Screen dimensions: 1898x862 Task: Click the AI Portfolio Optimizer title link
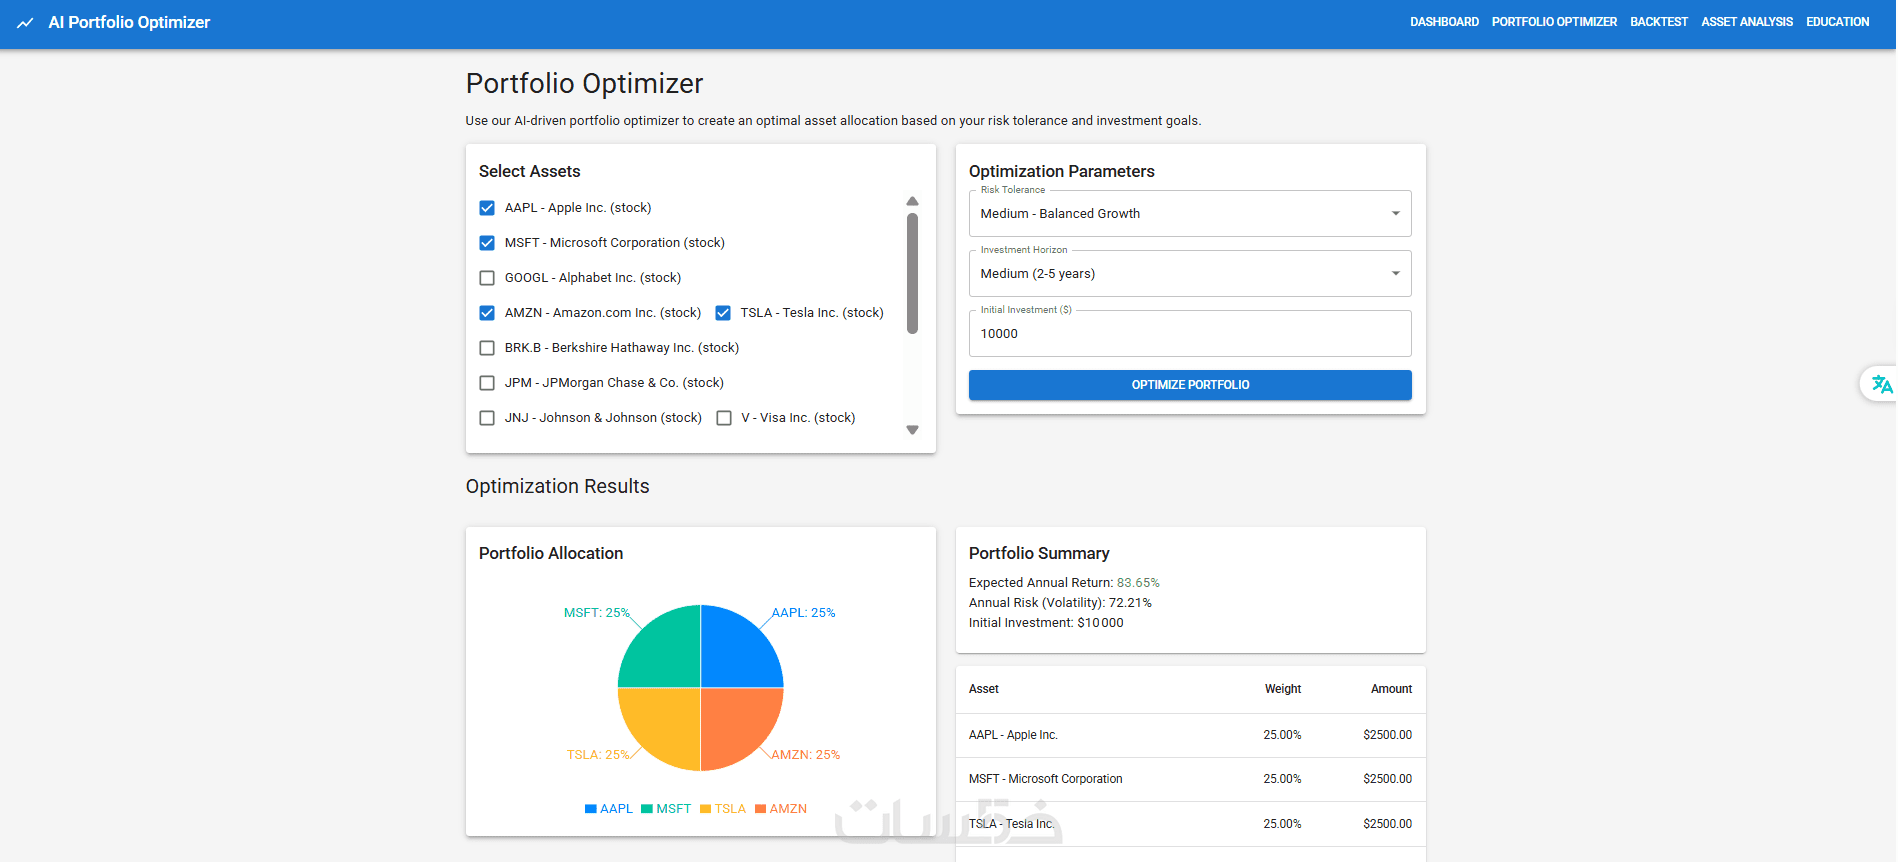click(129, 23)
